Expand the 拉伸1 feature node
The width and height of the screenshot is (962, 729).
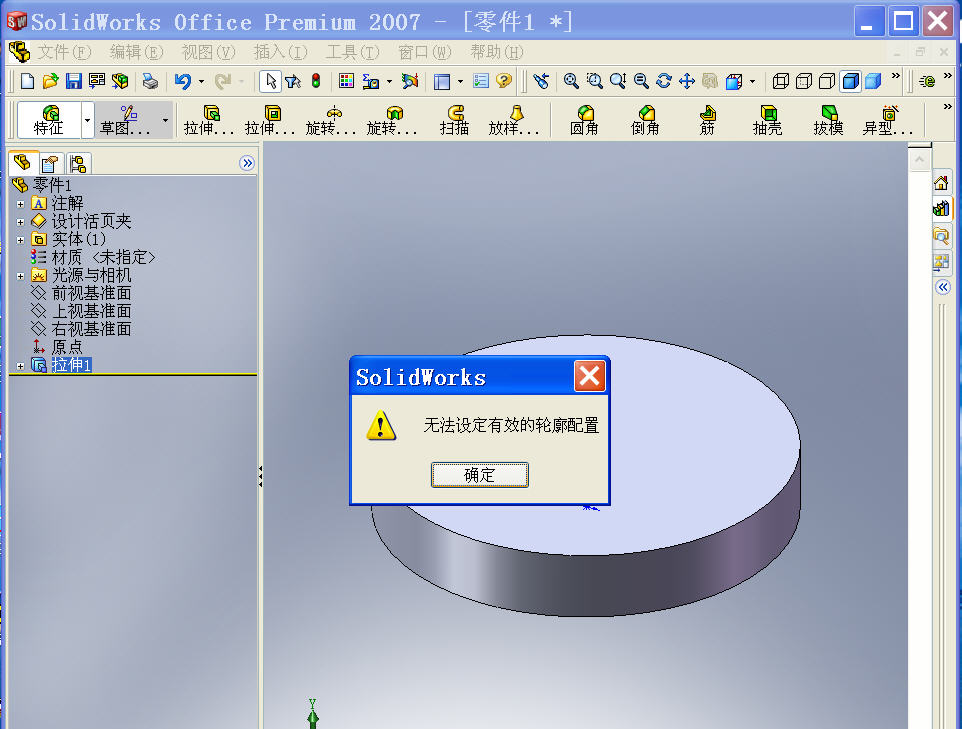click(x=20, y=366)
